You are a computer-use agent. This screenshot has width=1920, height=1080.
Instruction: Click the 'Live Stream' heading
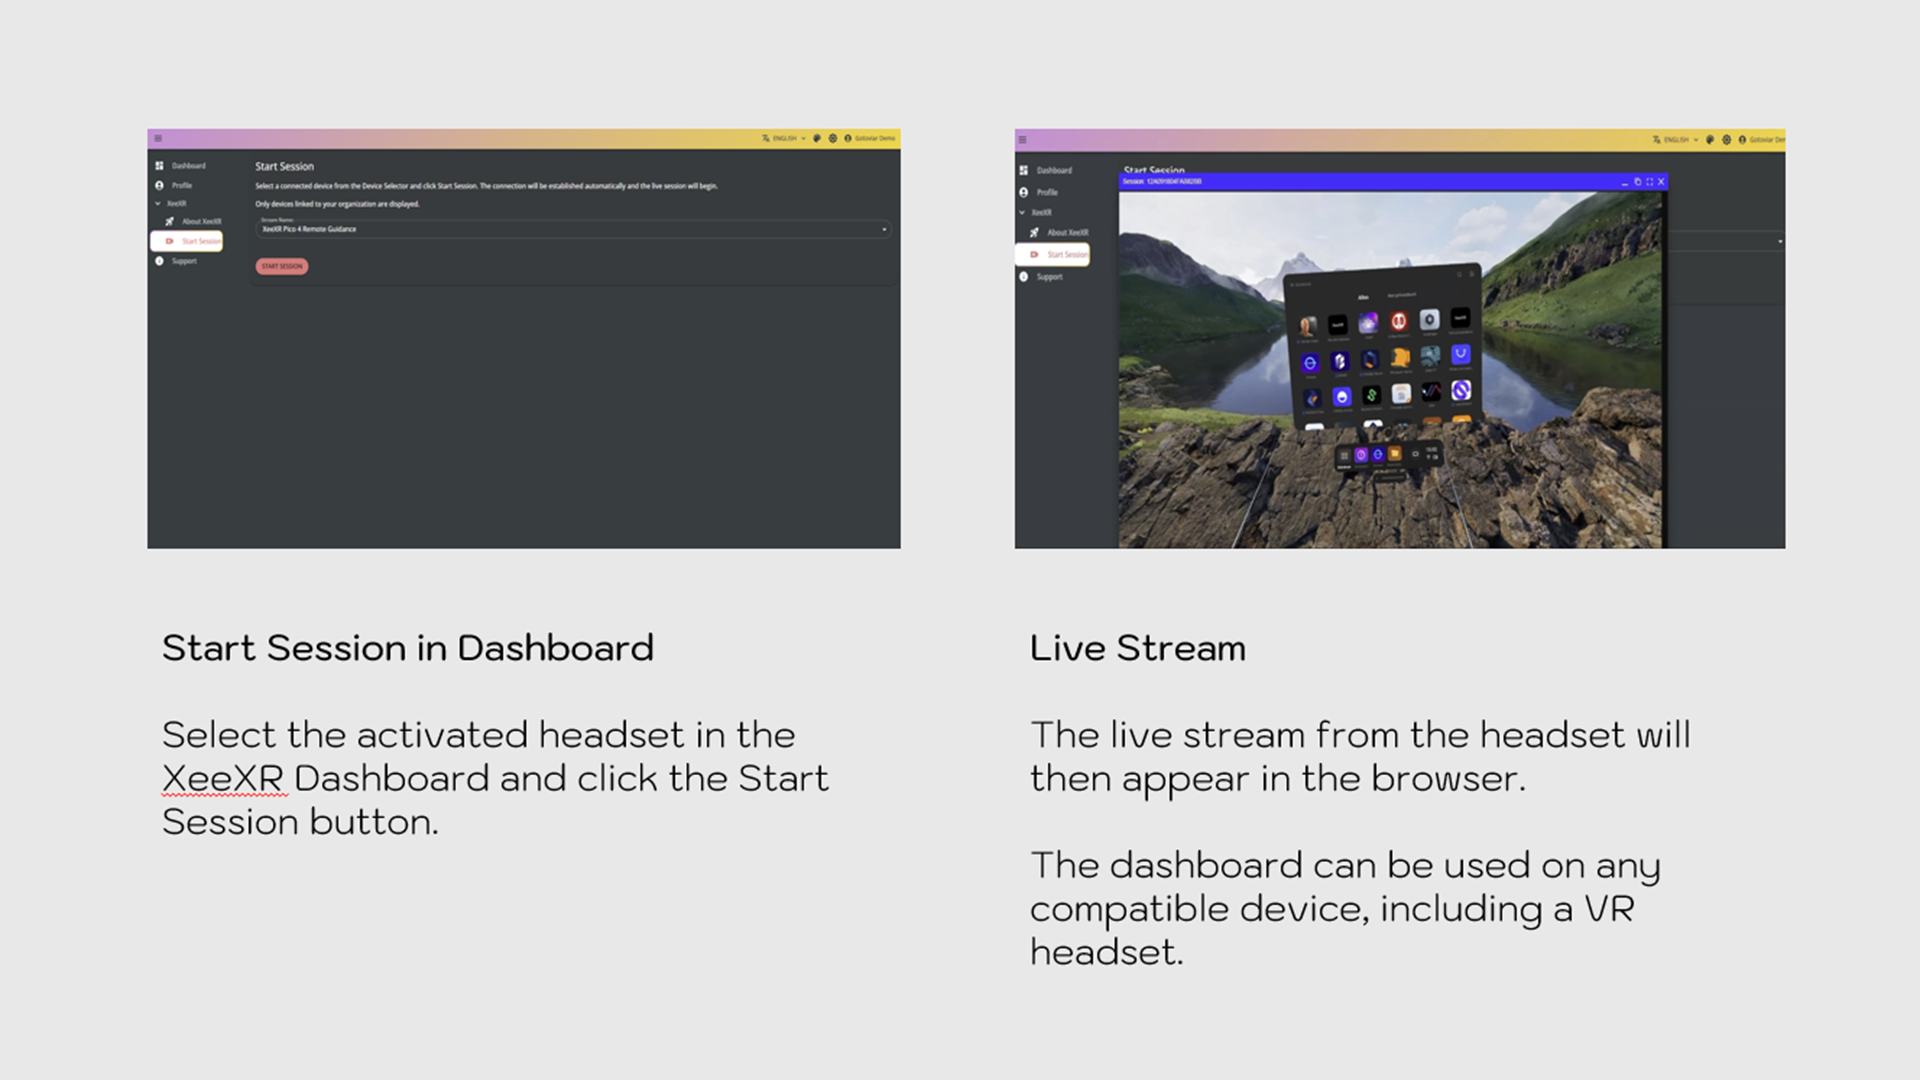pos(1138,648)
